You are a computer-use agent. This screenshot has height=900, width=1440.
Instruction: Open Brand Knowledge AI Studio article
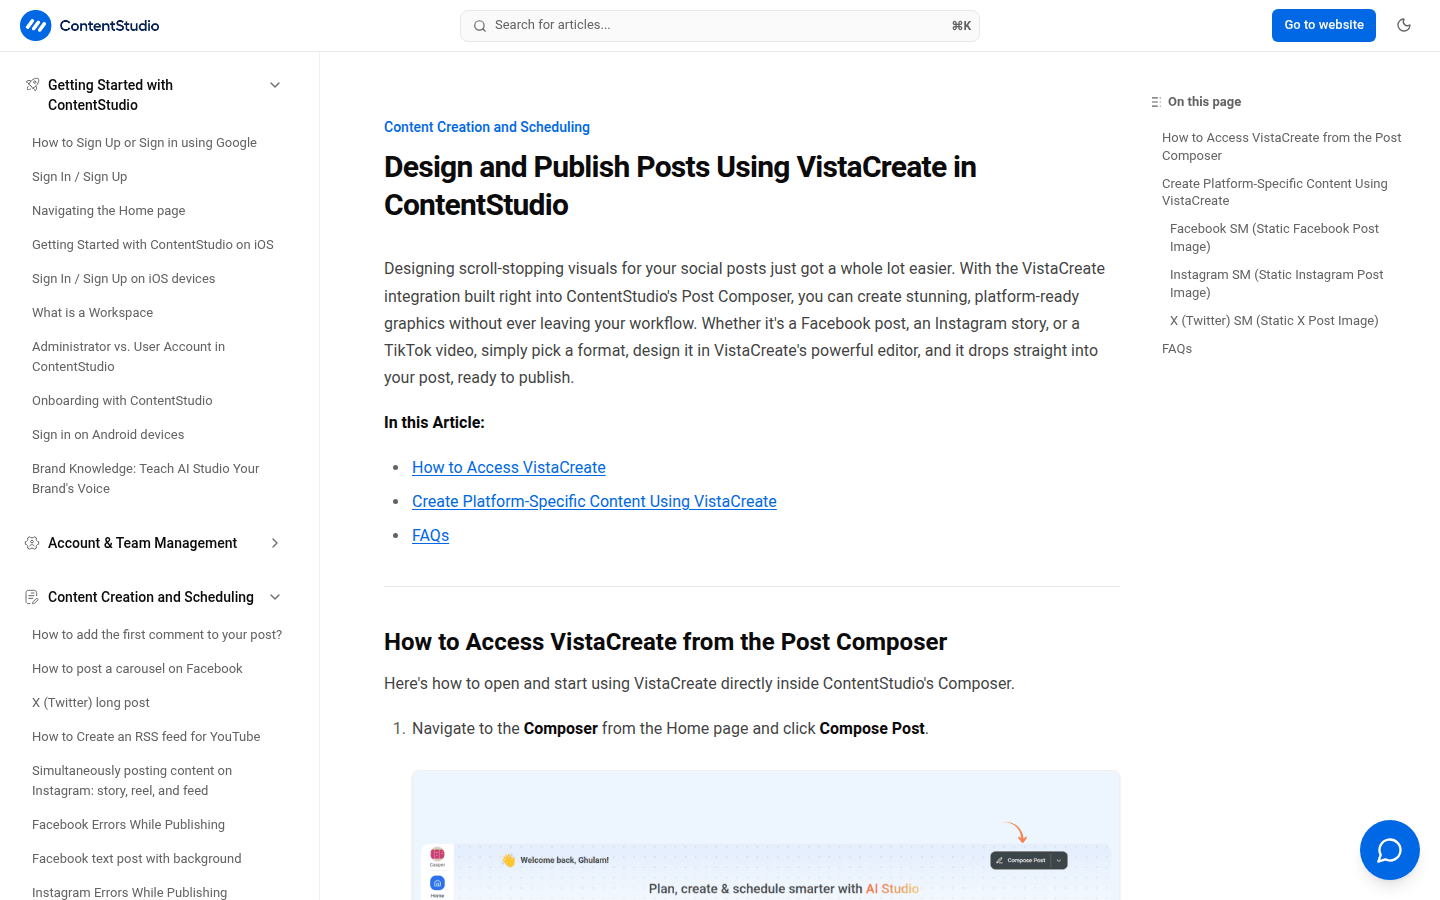coord(145,479)
